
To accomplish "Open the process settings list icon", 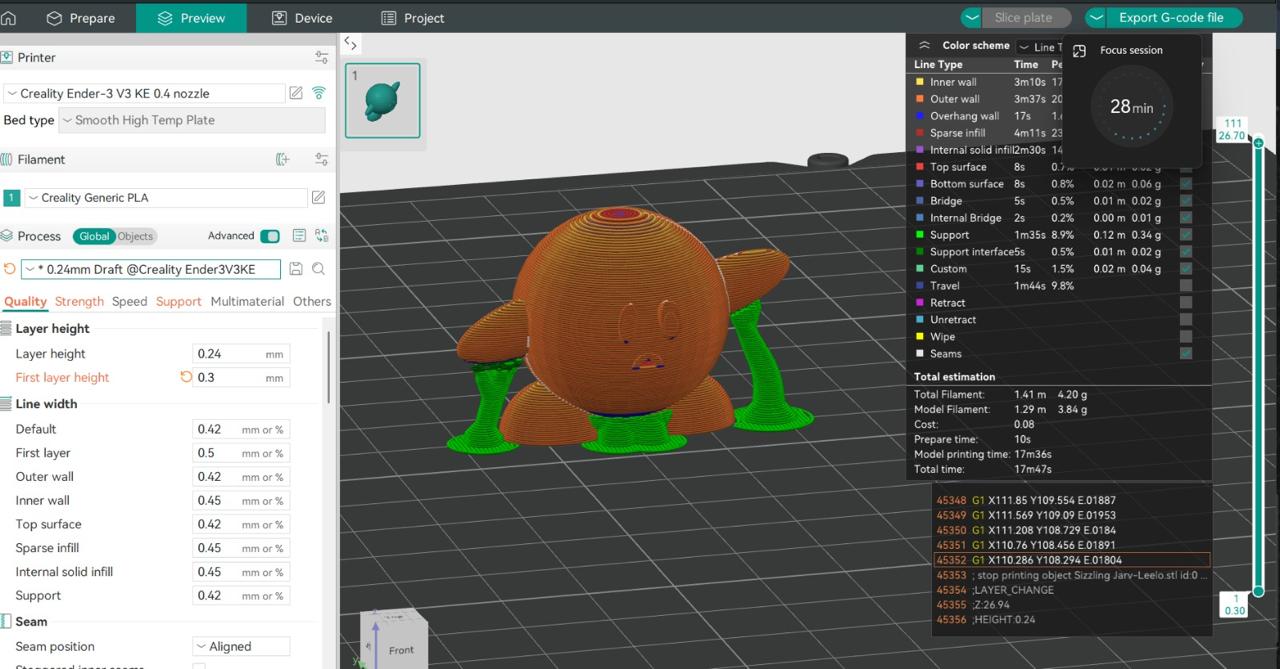I will [299, 236].
